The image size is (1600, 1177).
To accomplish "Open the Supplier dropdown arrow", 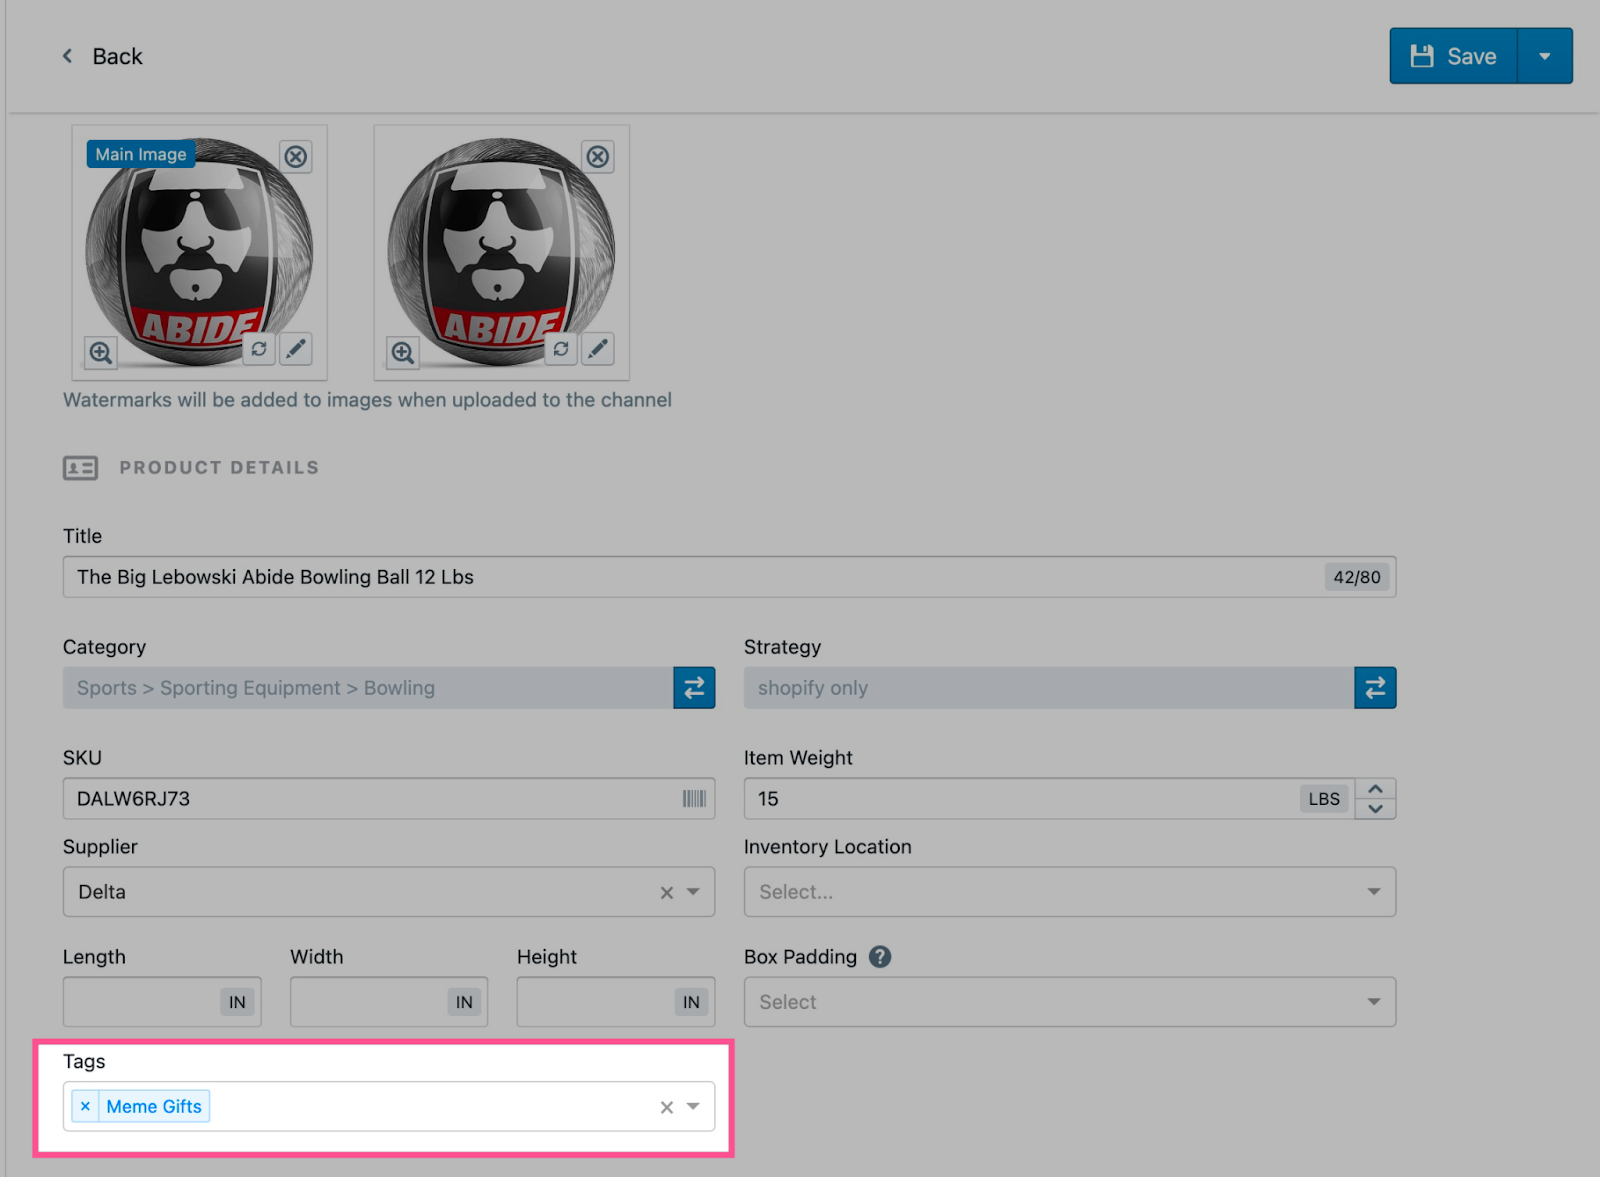I will click(693, 892).
